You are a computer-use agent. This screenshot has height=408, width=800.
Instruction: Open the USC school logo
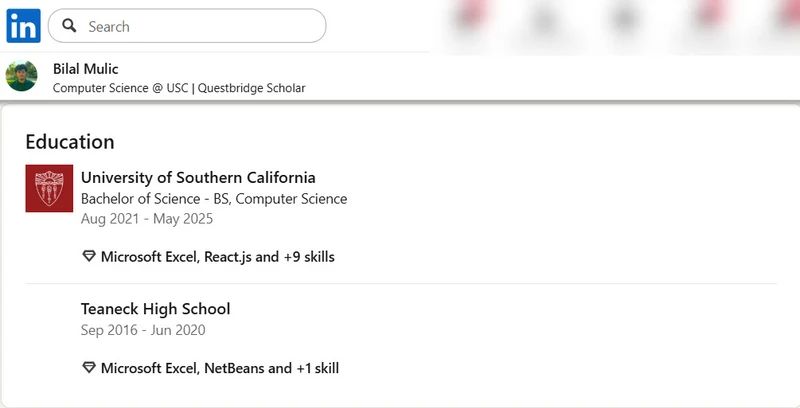click(49, 188)
